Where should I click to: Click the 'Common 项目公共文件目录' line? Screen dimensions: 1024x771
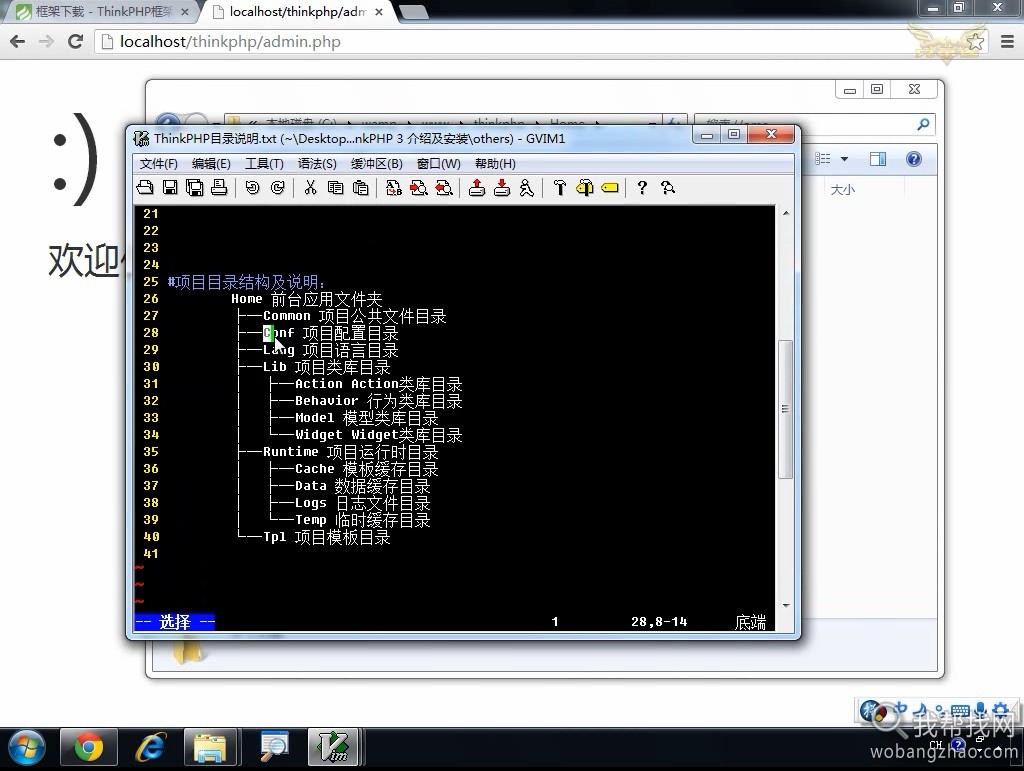coord(355,316)
